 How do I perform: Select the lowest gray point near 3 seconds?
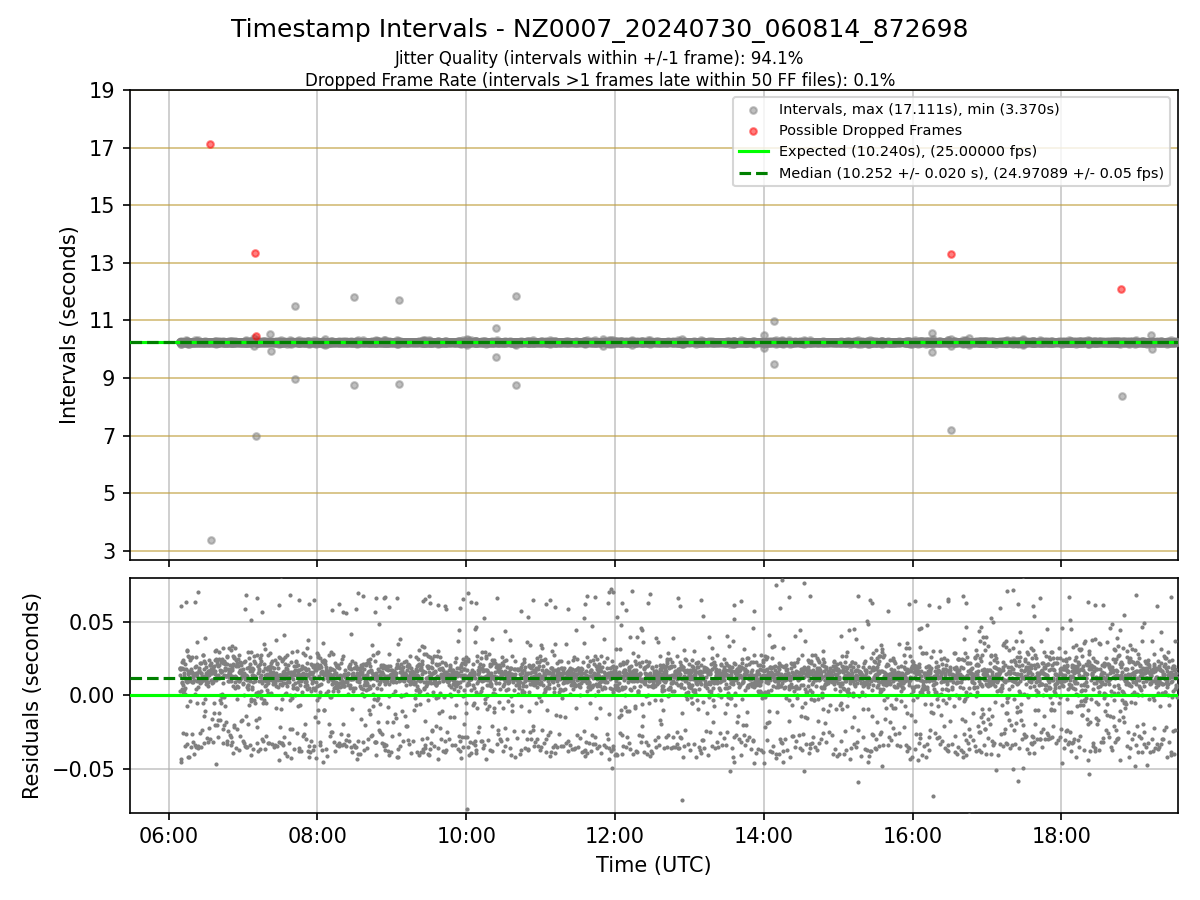click(x=211, y=540)
